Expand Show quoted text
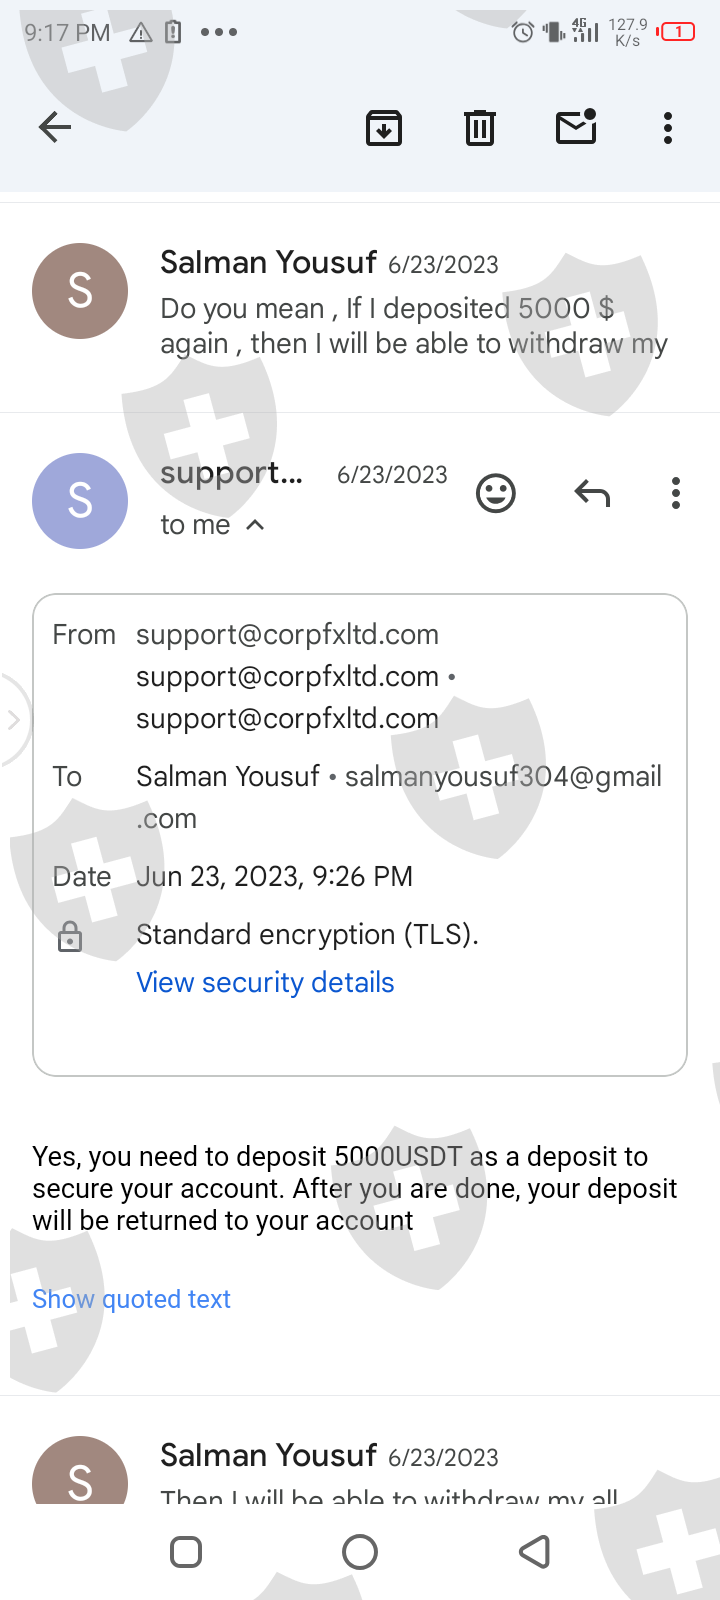 [131, 1299]
